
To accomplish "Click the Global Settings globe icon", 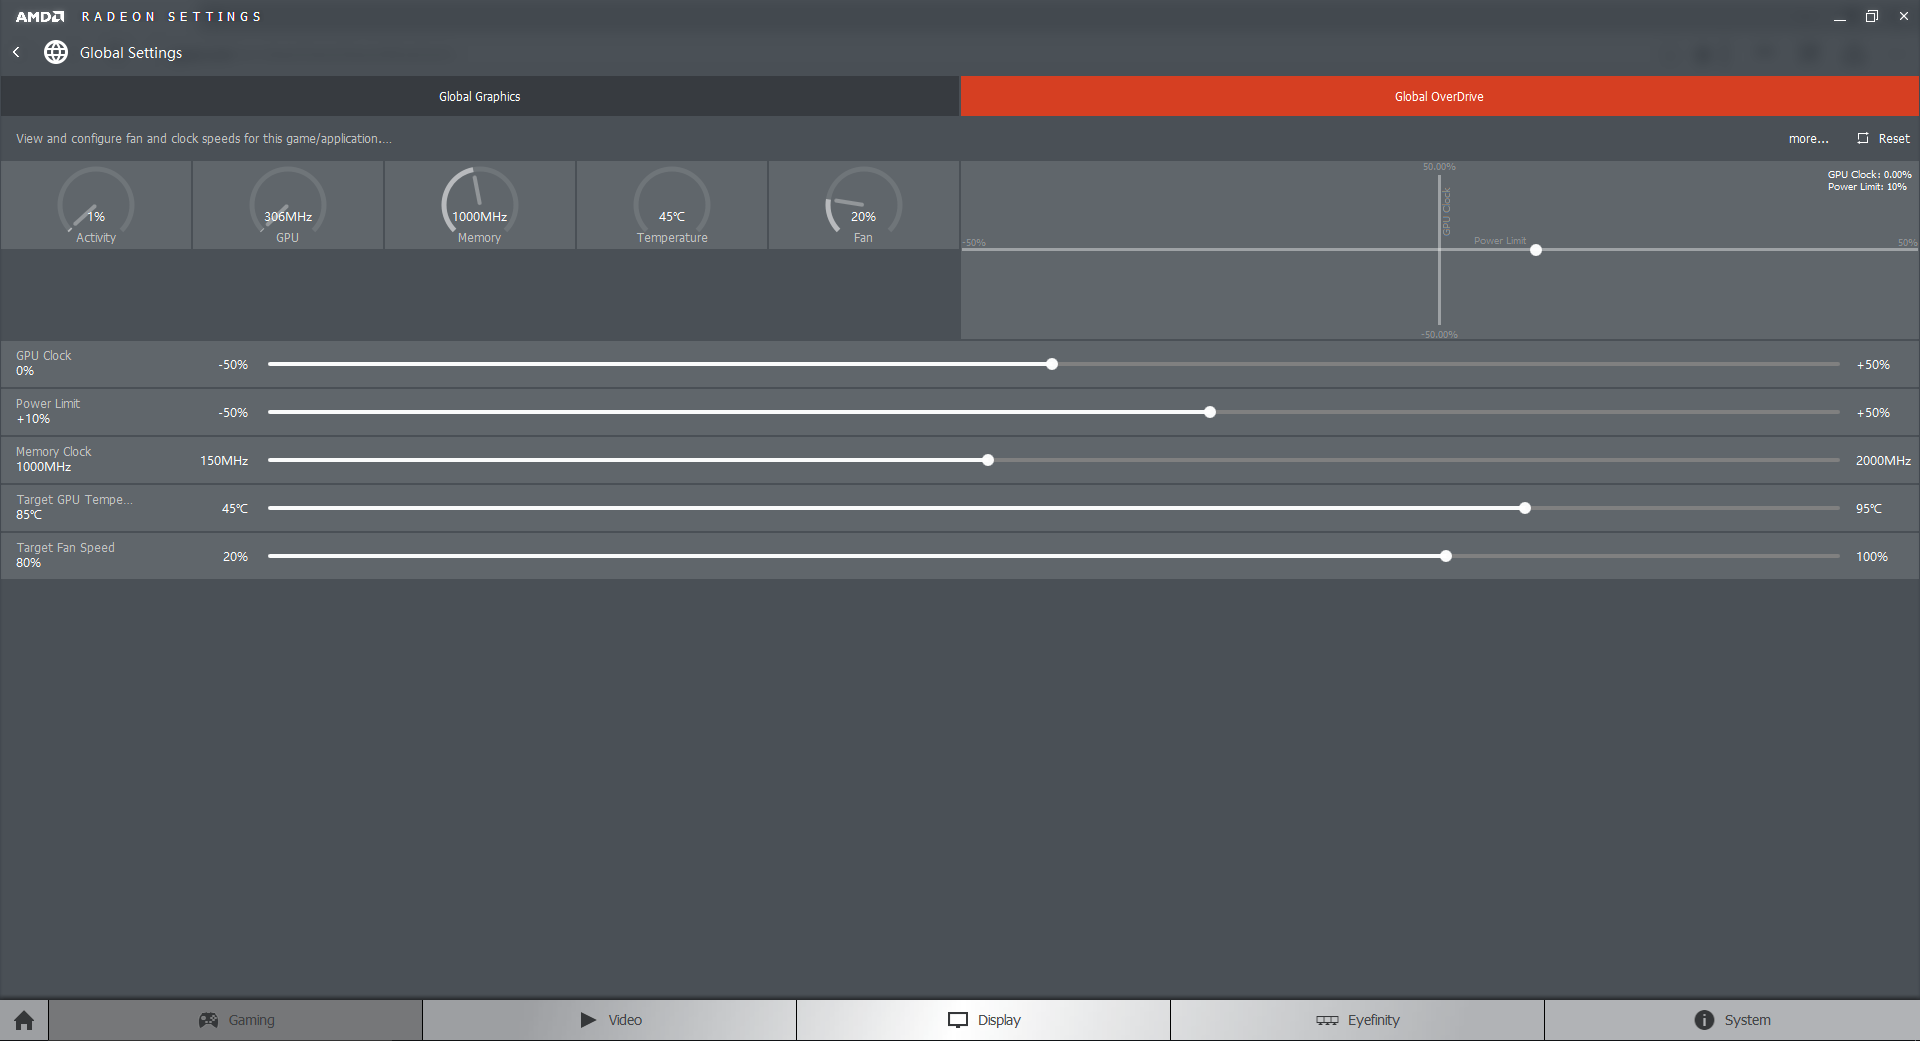I will (x=56, y=52).
